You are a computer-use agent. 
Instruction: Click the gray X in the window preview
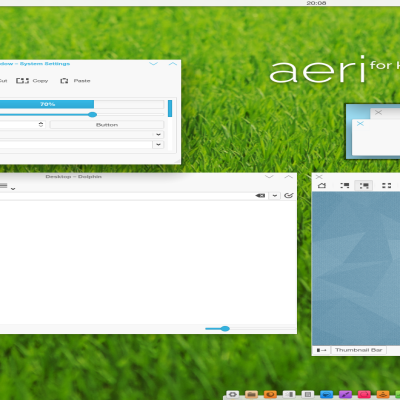click(x=378, y=112)
